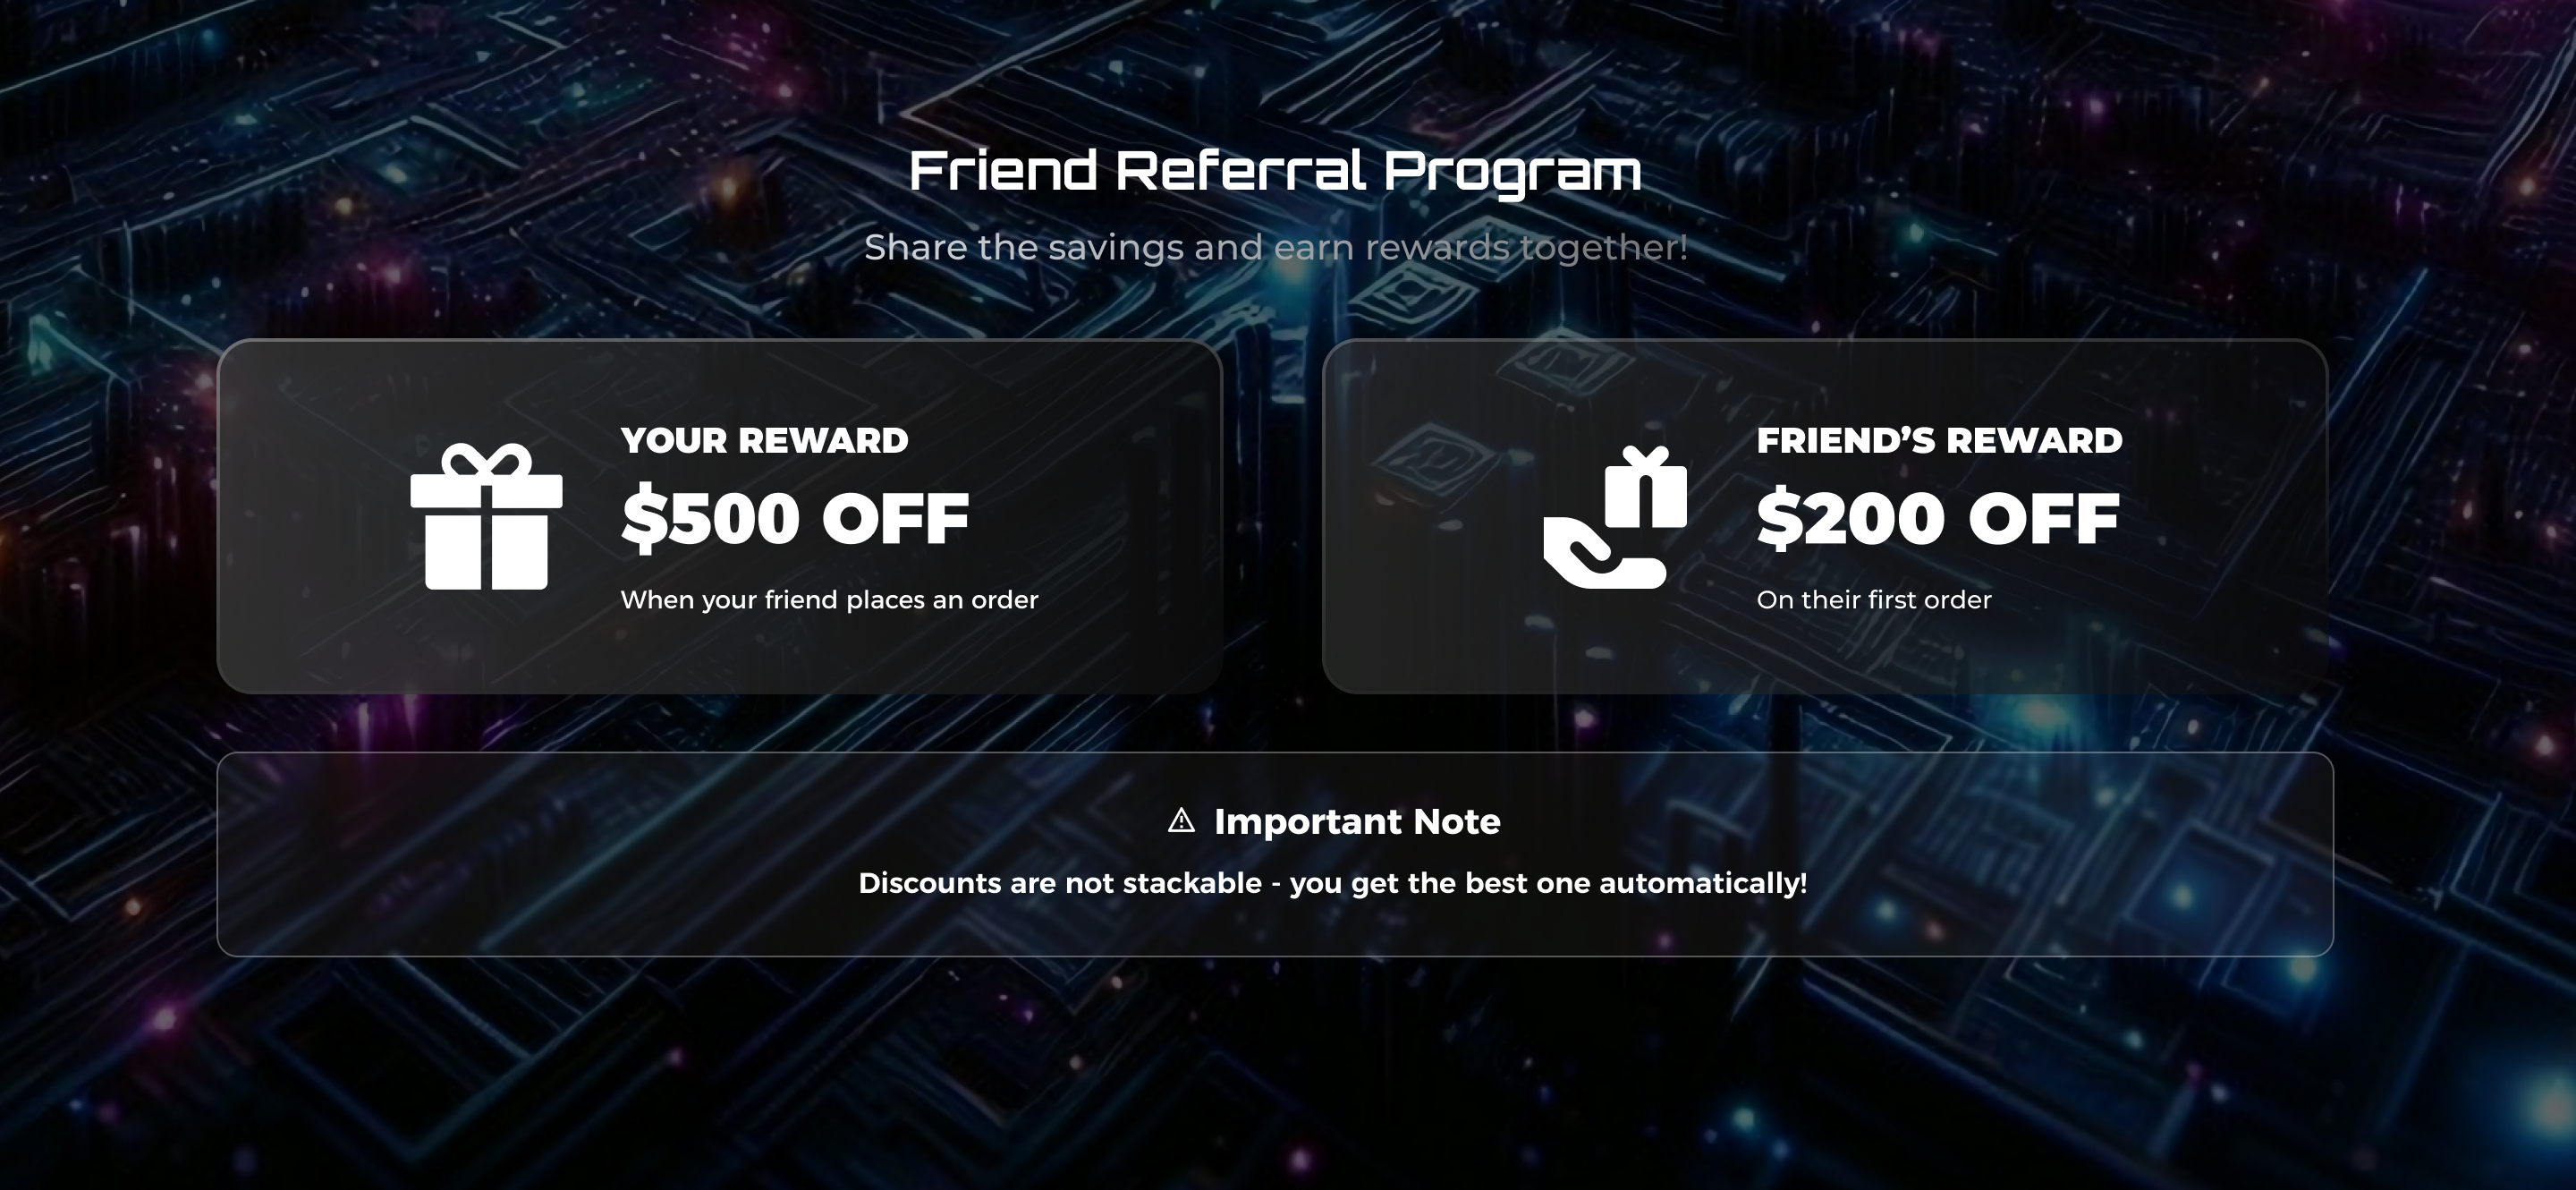Click the word 'together!' in the subtitle

(x=1603, y=247)
